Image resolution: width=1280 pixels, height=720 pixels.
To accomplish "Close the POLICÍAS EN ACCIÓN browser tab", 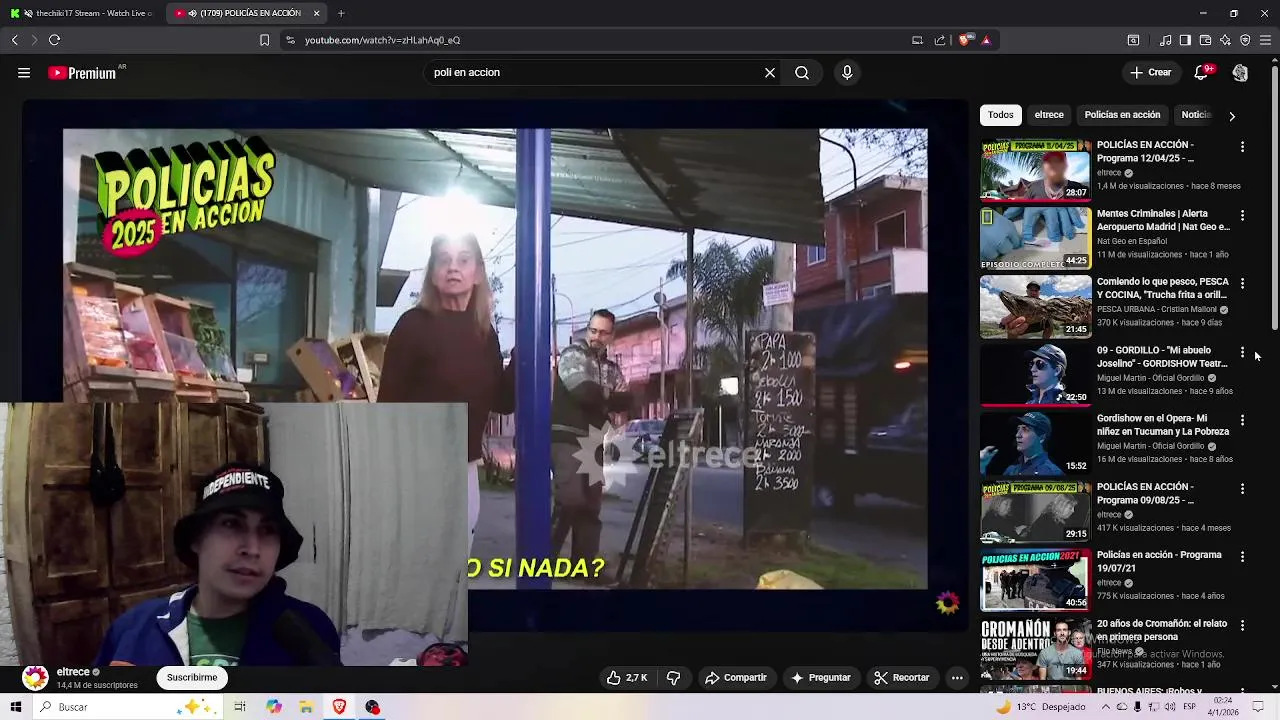I will (x=317, y=13).
